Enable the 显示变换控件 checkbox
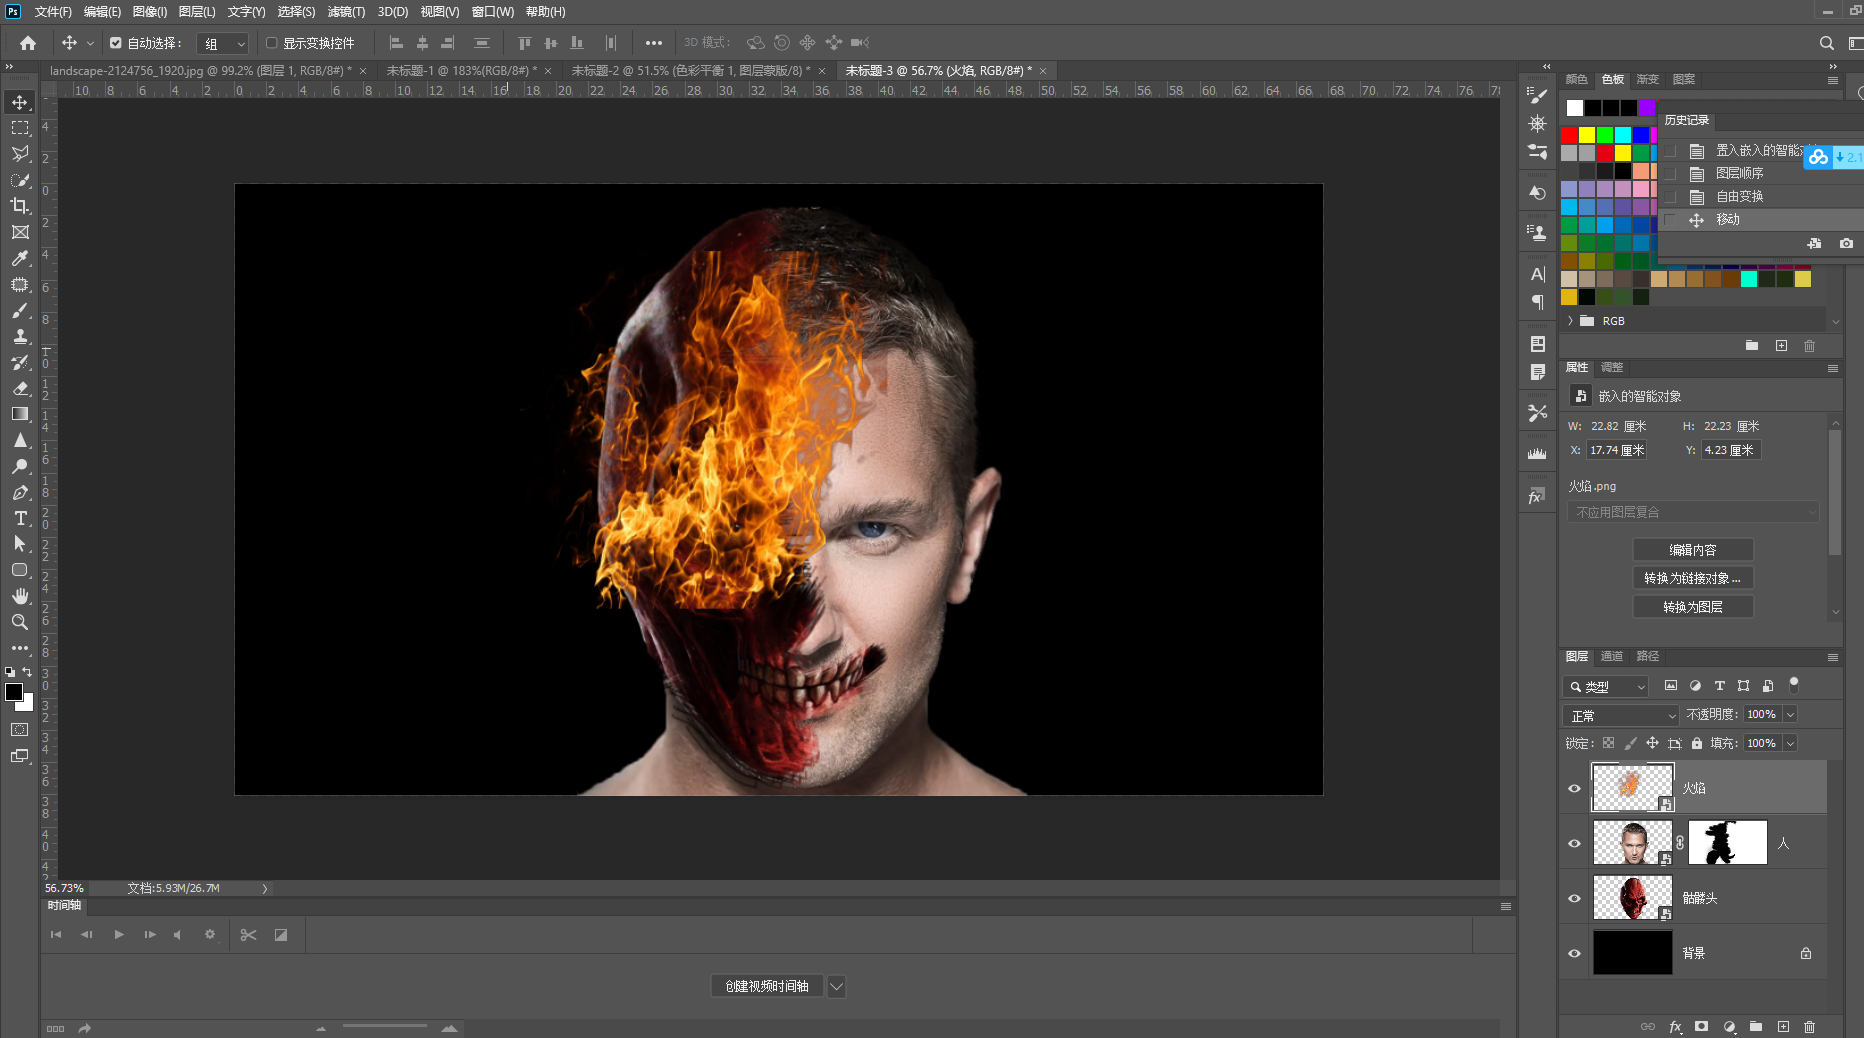 (271, 43)
